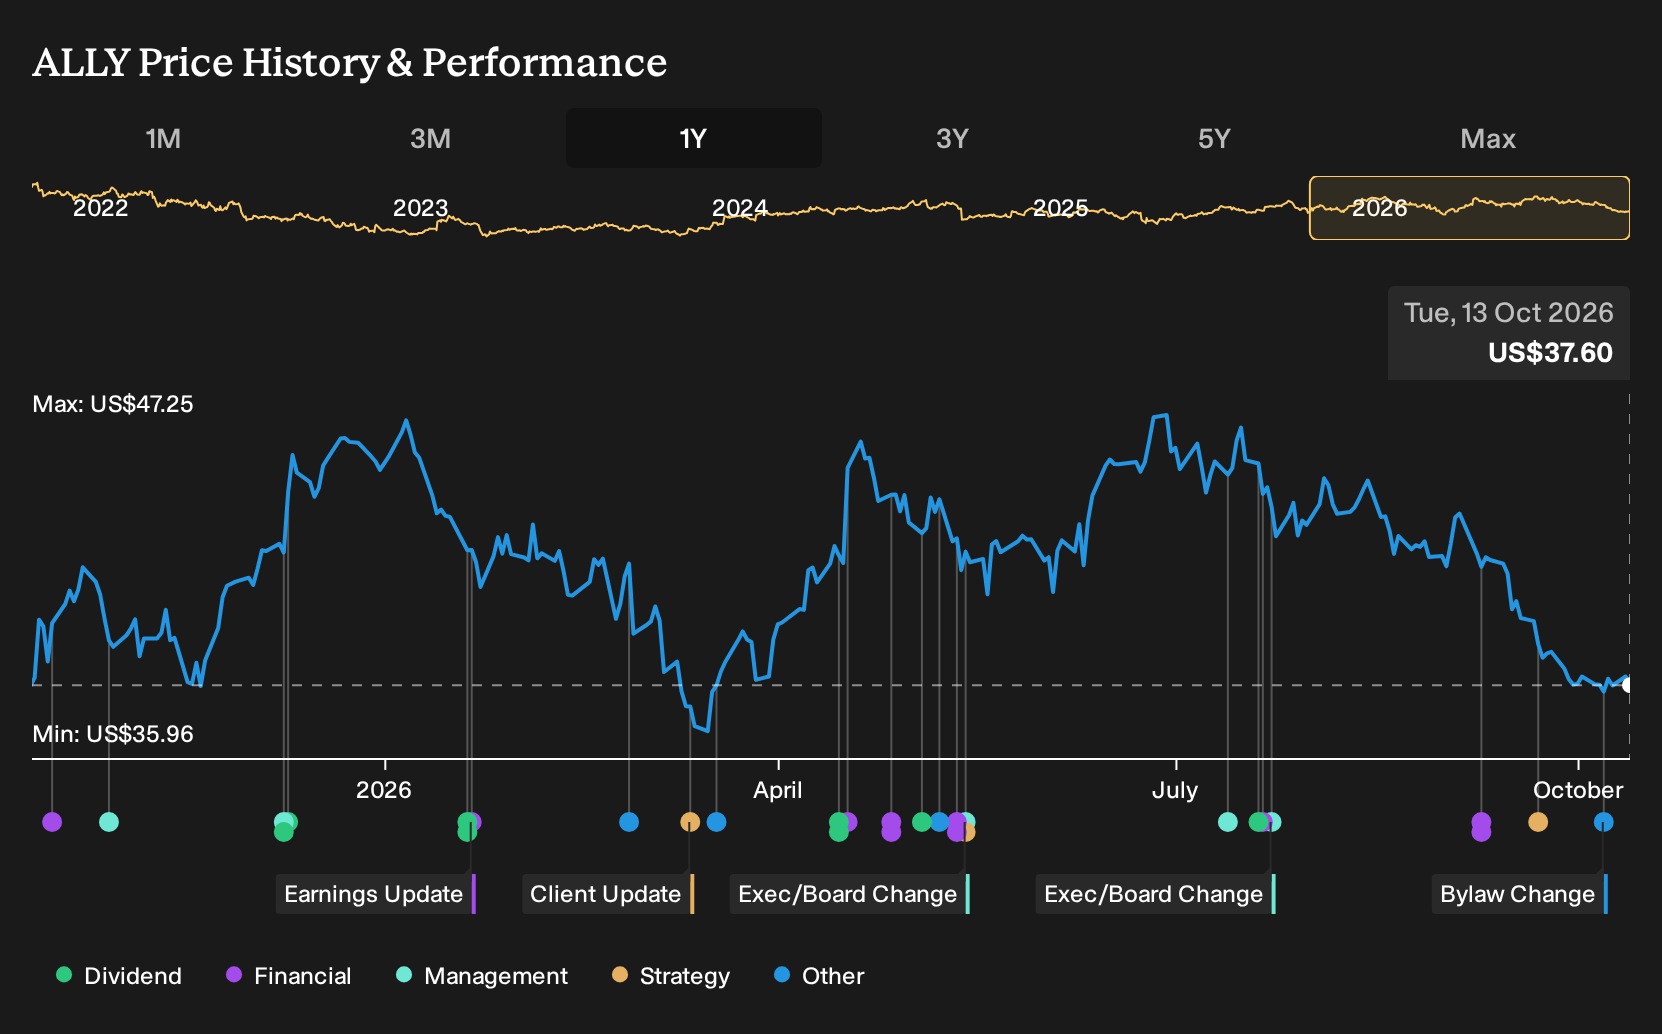This screenshot has height=1034, width=1662.
Task: Jump to 2025 on the overview timeline
Action: point(1060,208)
